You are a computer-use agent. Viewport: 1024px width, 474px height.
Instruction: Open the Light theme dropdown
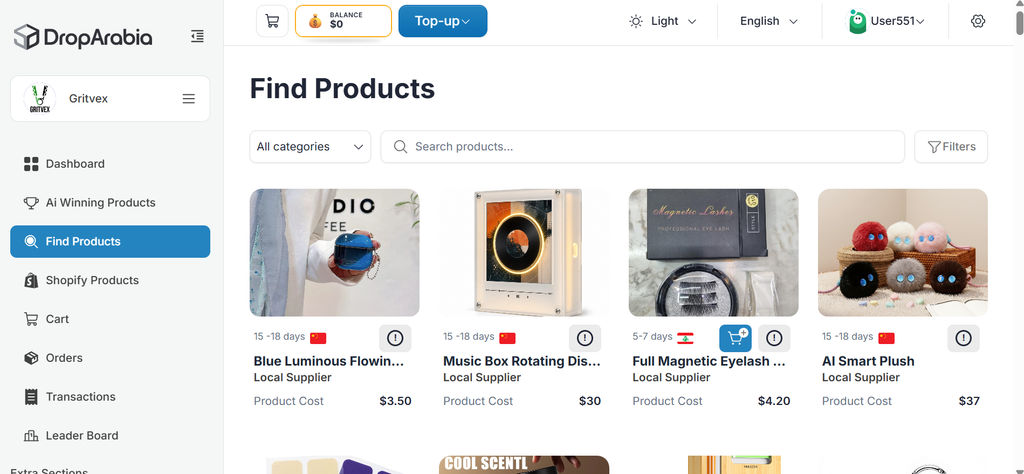tap(663, 21)
